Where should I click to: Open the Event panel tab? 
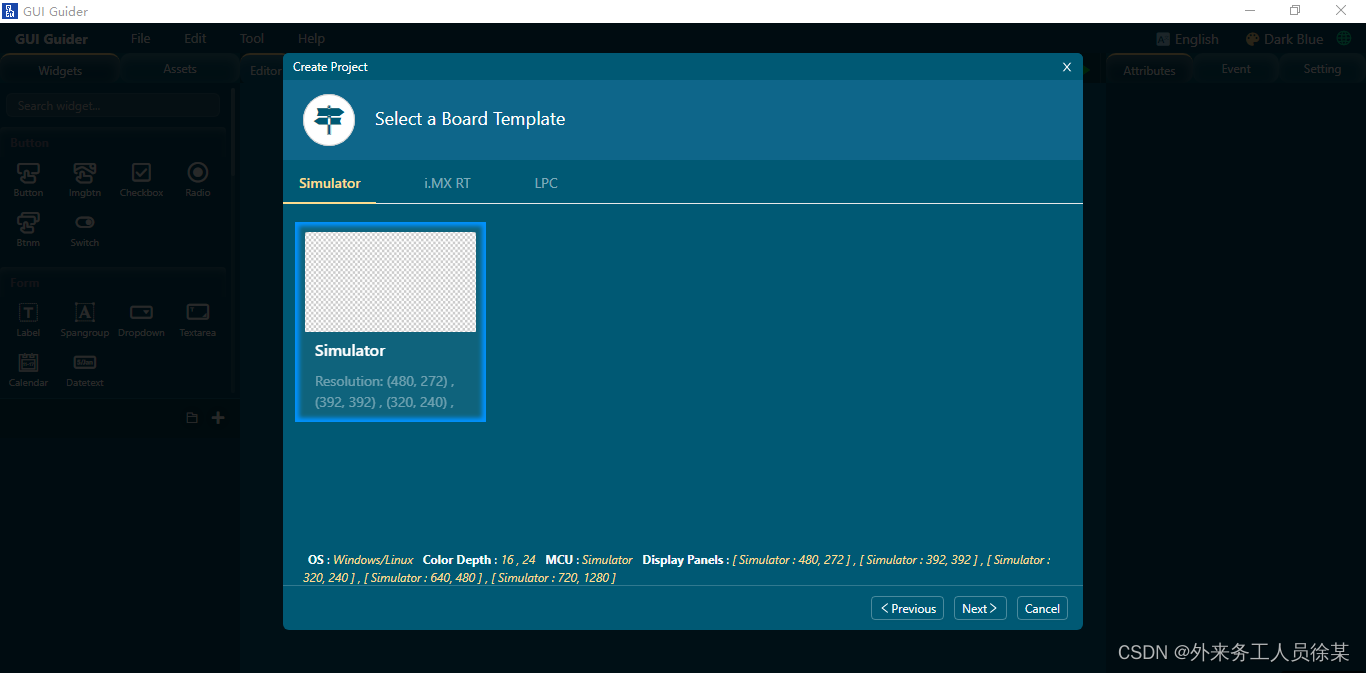[x=1236, y=69]
